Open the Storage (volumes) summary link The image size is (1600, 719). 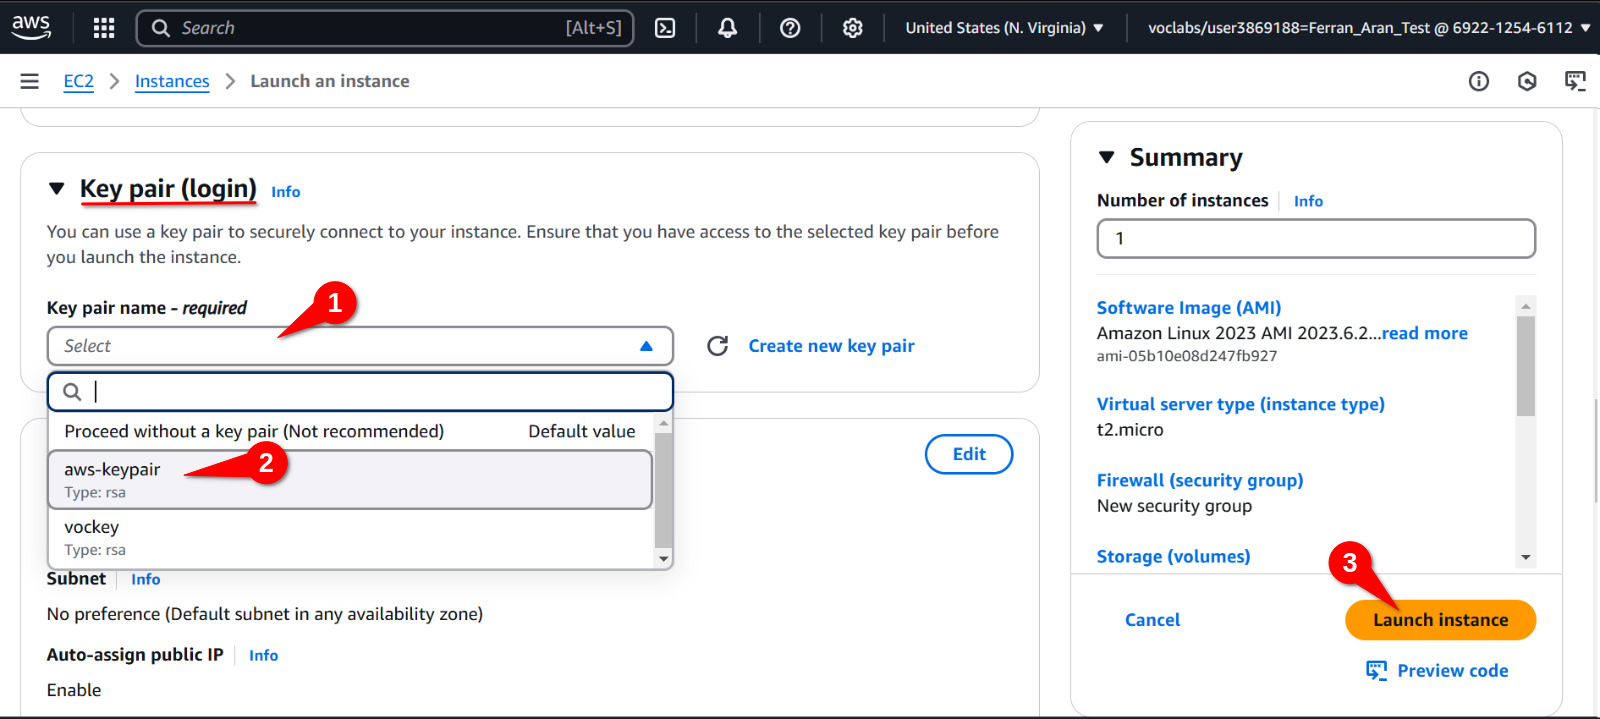(1173, 556)
